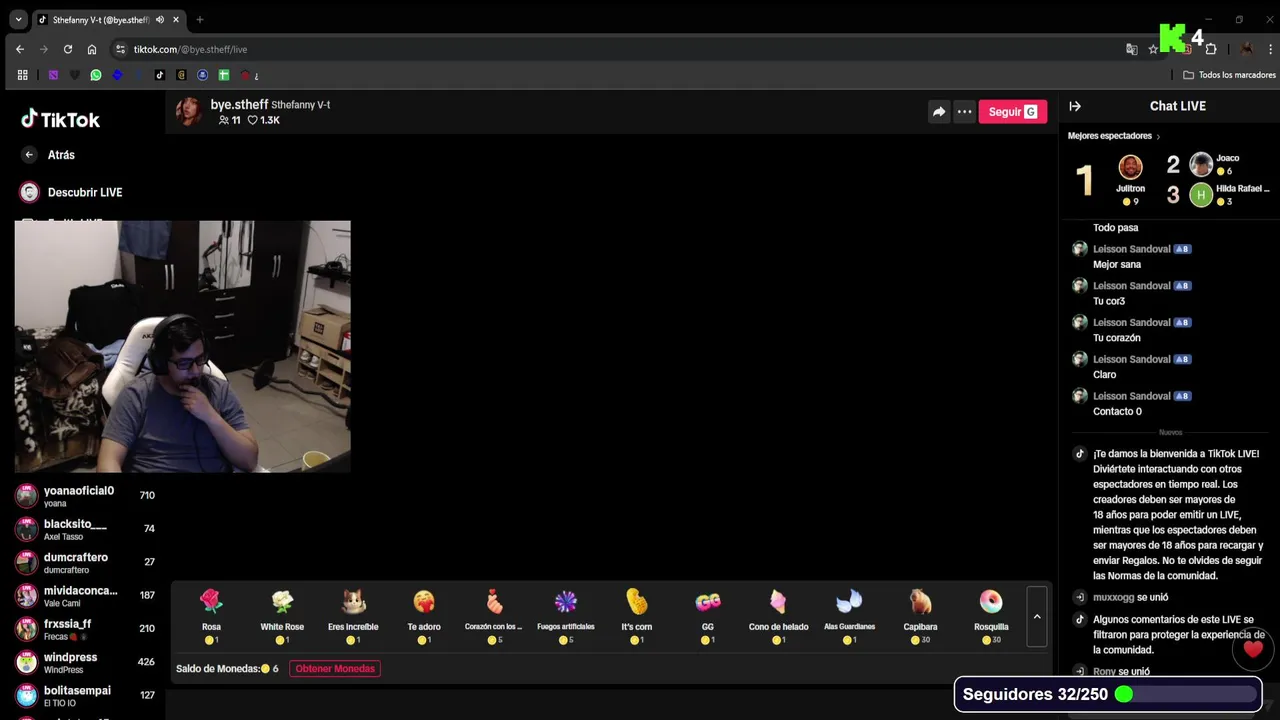This screenshot has width=1280, height=720.
Task: Send the Rosa gift
Action: (211, 616)
